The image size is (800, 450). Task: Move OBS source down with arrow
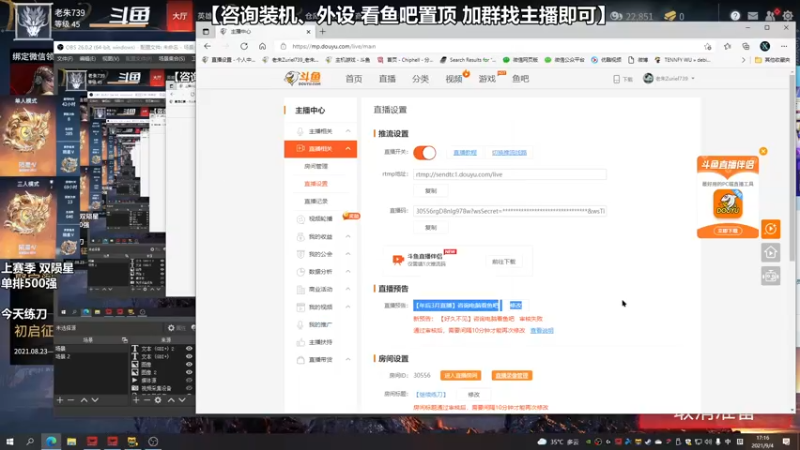click(182, 400)
